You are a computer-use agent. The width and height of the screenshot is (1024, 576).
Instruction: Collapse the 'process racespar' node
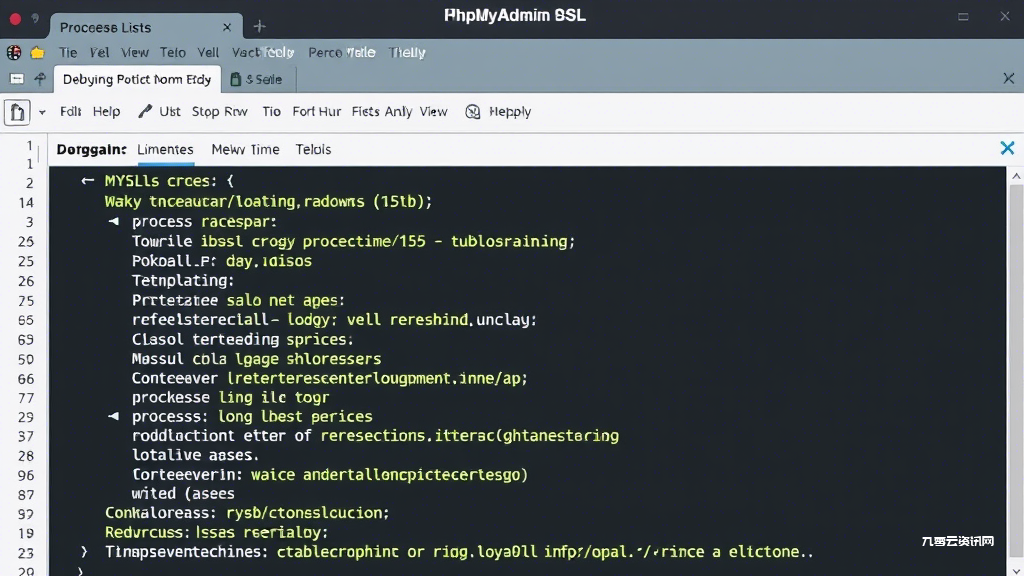[114, 221]
